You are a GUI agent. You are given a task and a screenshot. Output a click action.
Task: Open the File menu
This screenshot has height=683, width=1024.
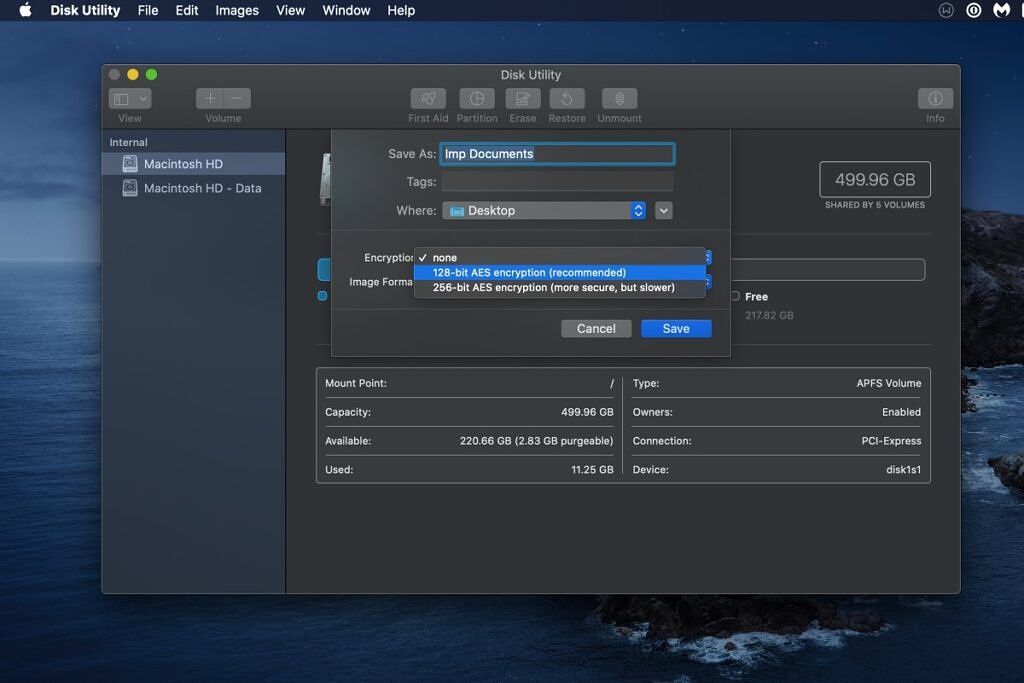148,10
